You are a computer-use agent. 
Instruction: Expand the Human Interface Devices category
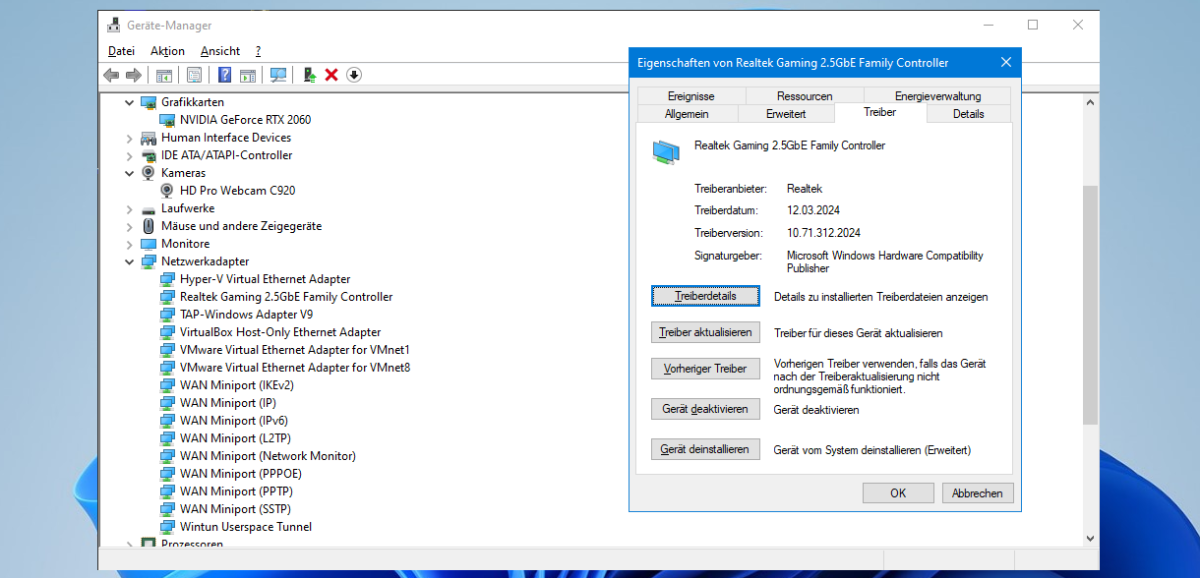point(129,138)
